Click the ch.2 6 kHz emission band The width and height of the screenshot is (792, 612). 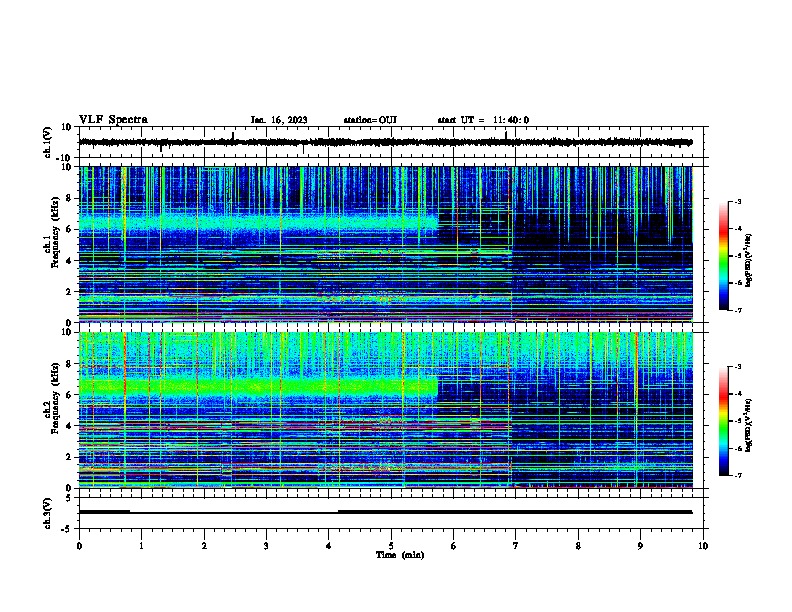click(258, 387)
